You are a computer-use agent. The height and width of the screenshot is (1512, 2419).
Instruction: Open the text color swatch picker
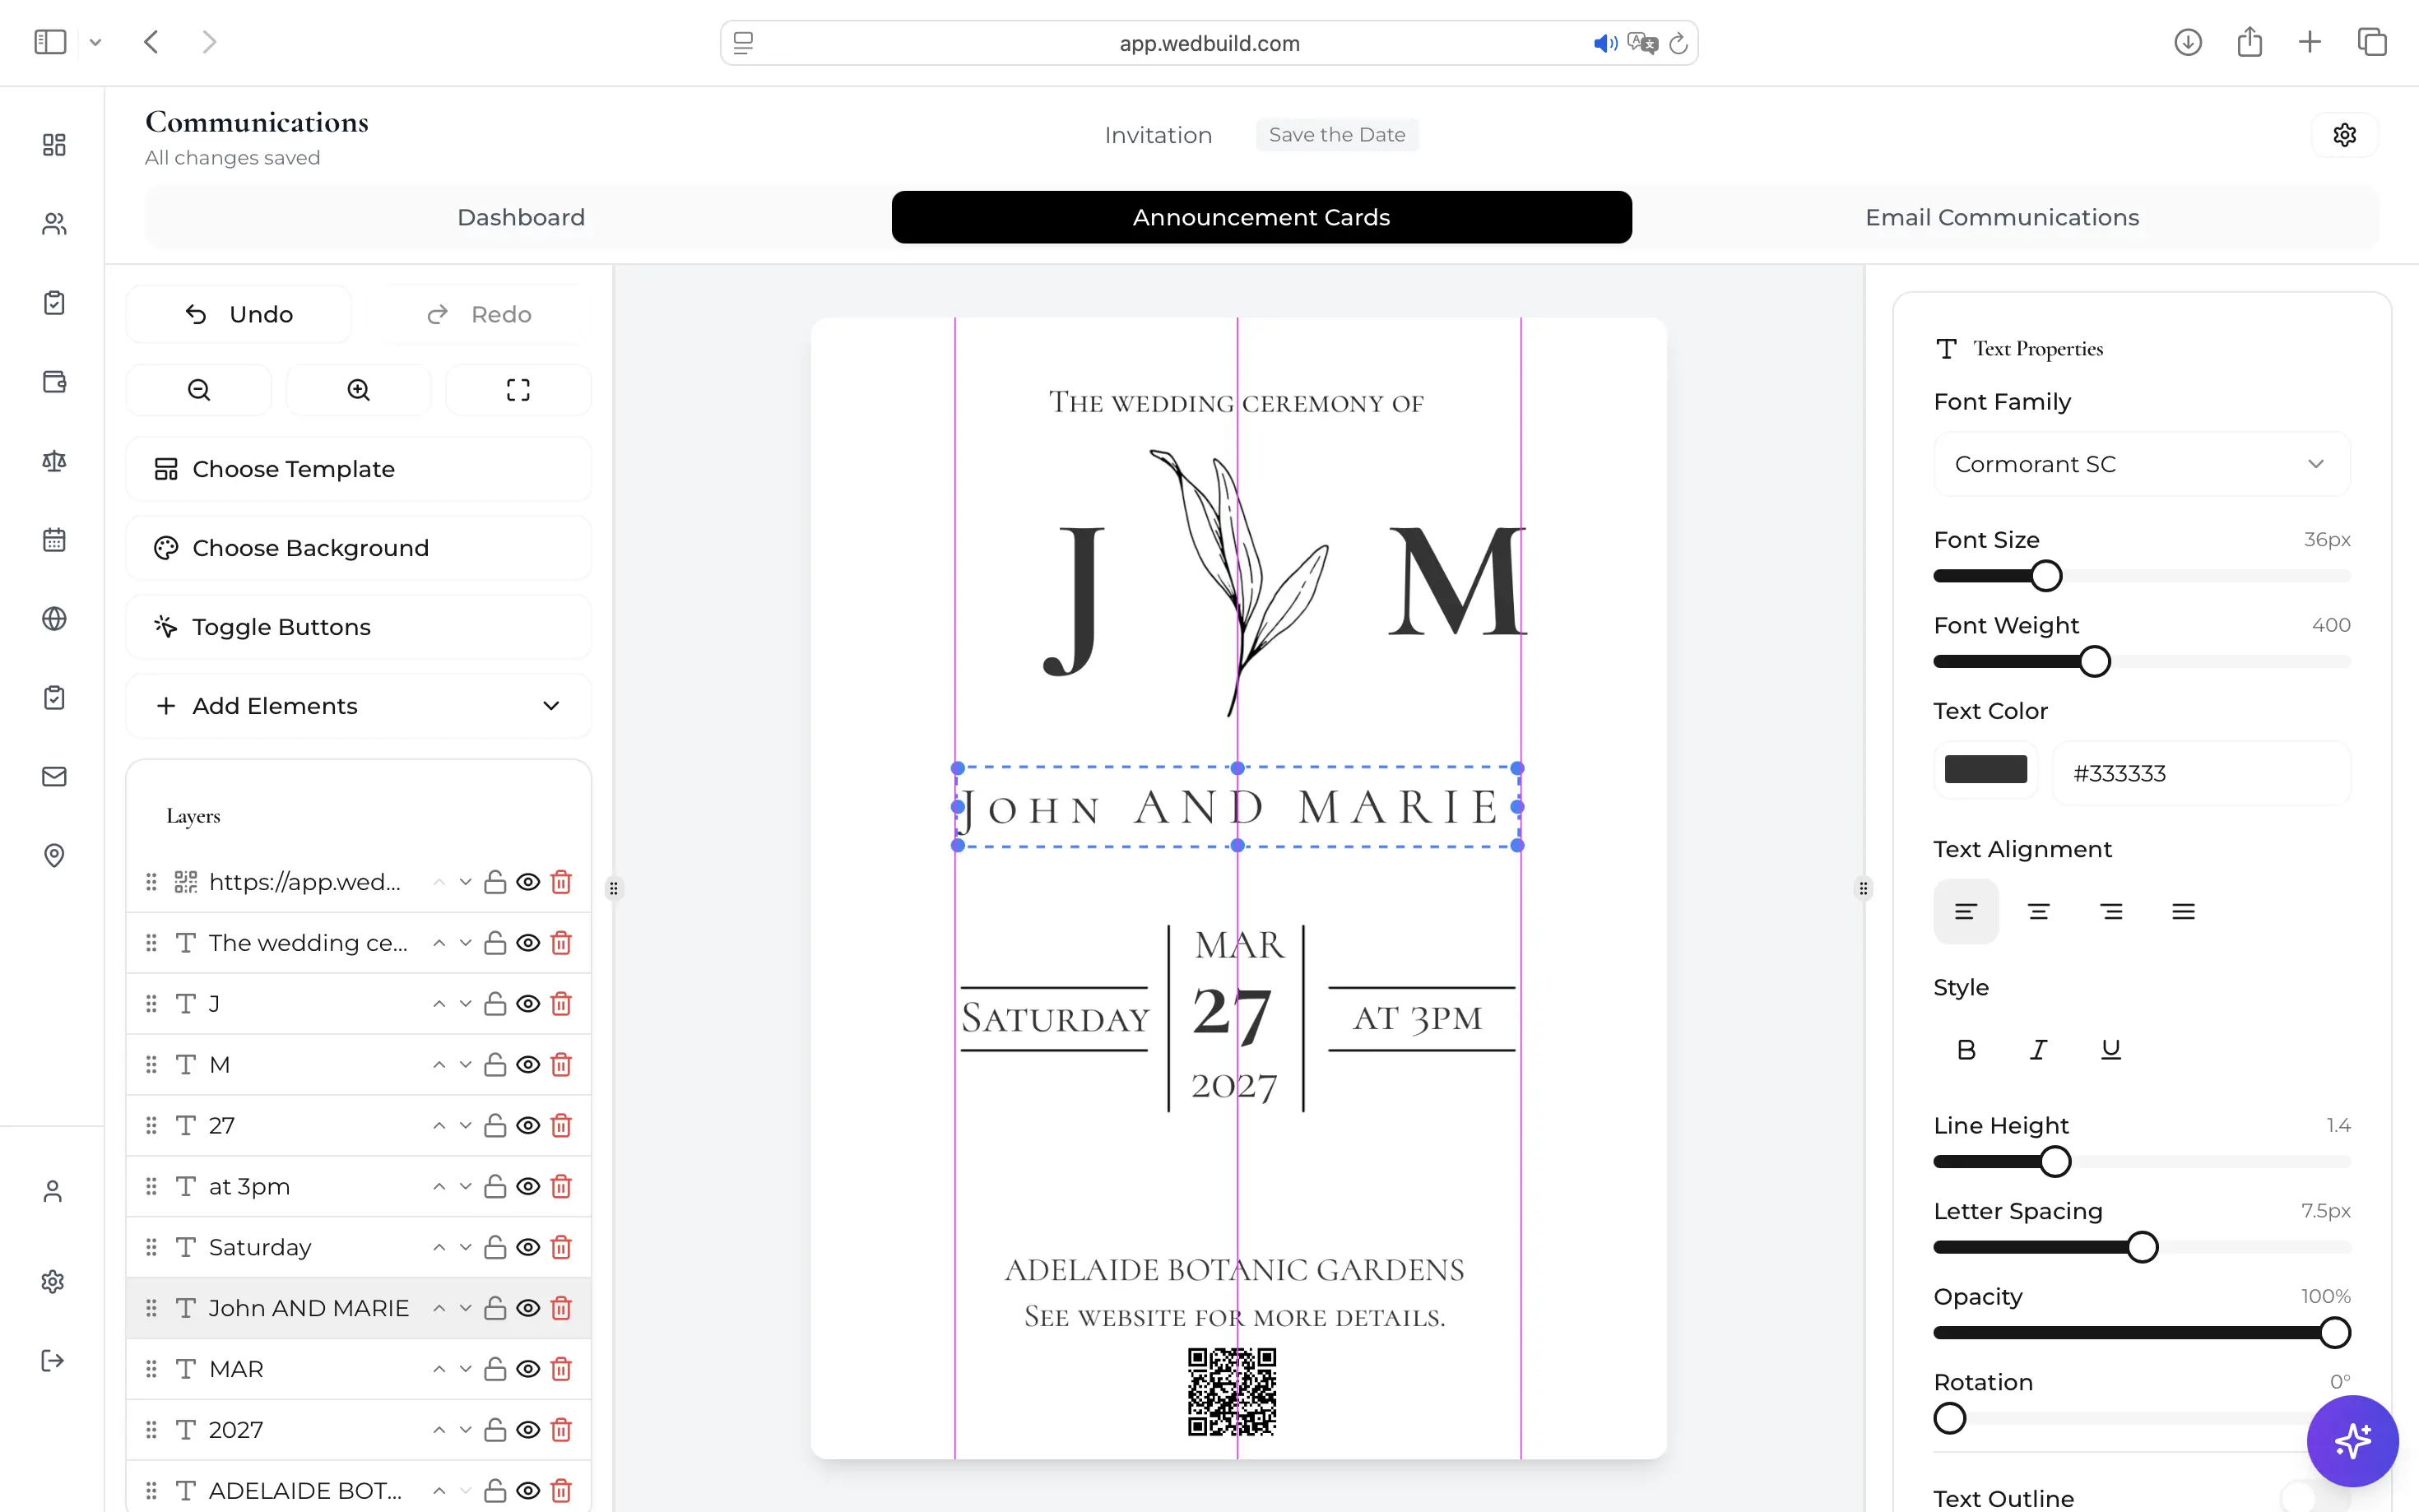click(x=1985, y=769)
